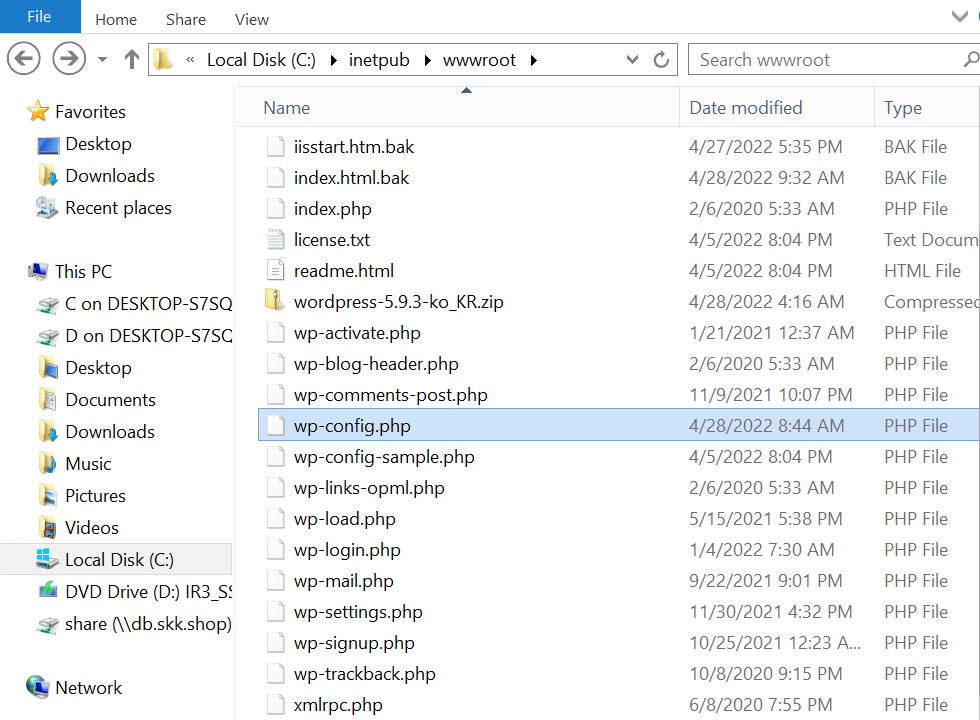Select the wordpress-5.9.3-ko_KR.zip archive icon

click(x=275, y=301)
